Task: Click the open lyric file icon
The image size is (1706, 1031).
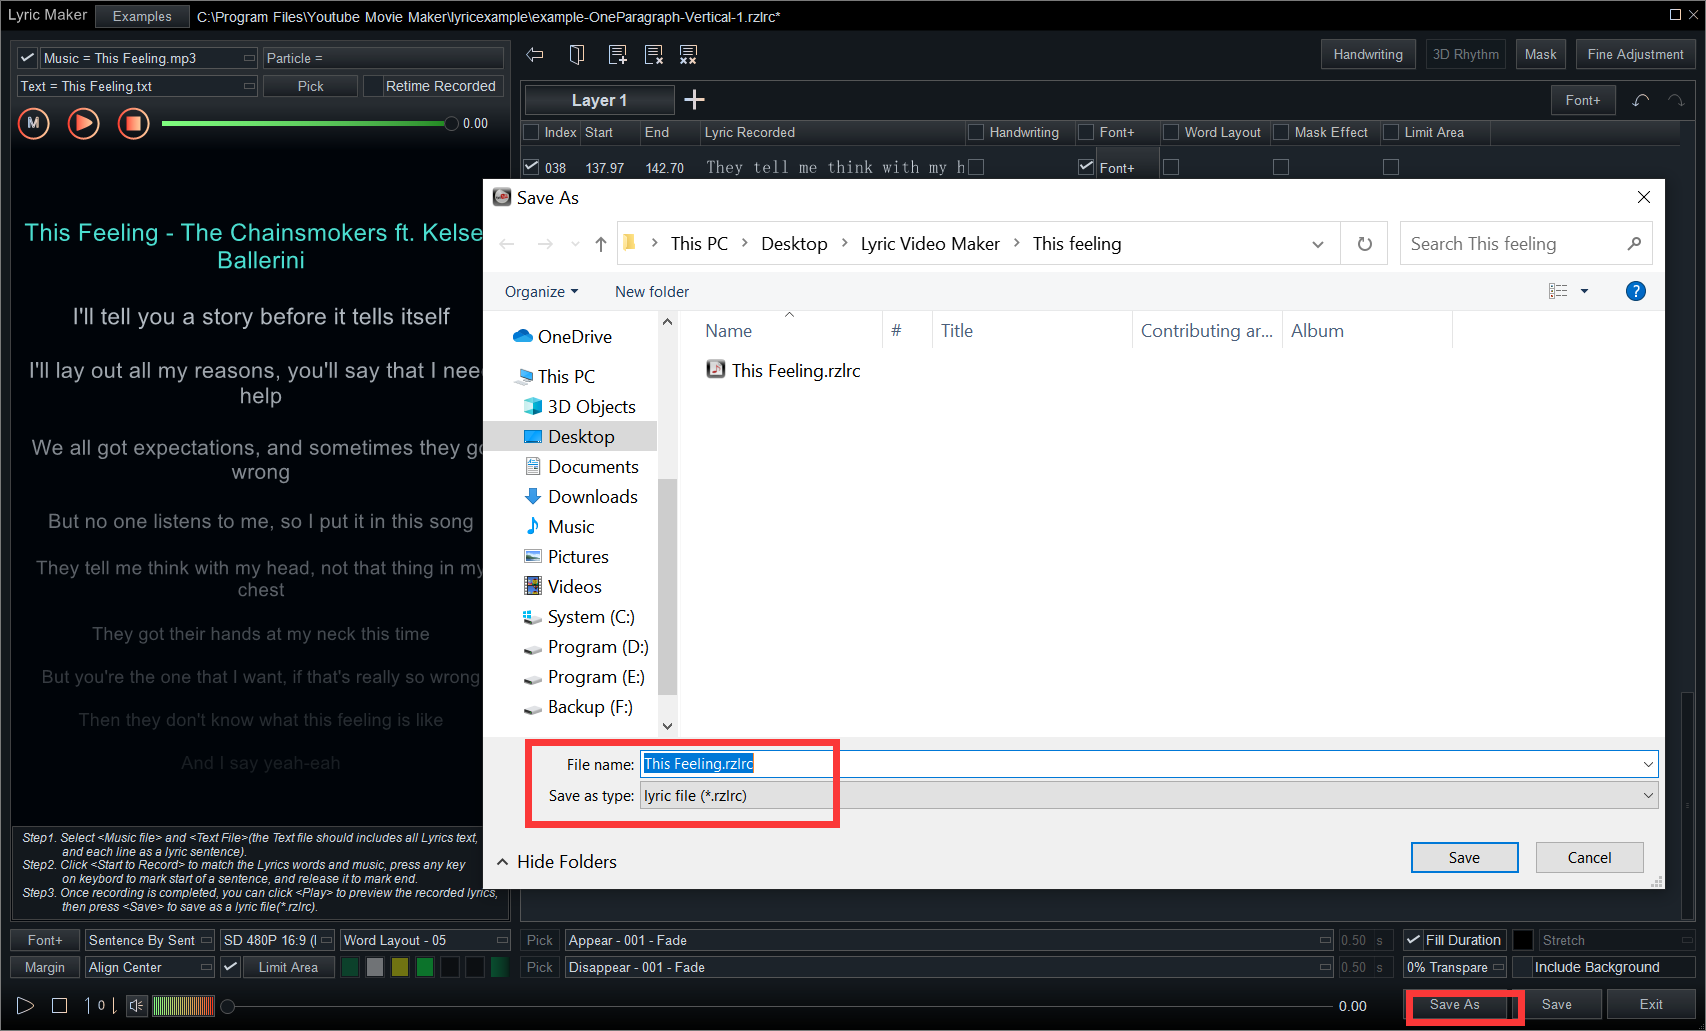Action: click(x=577, y=55)
